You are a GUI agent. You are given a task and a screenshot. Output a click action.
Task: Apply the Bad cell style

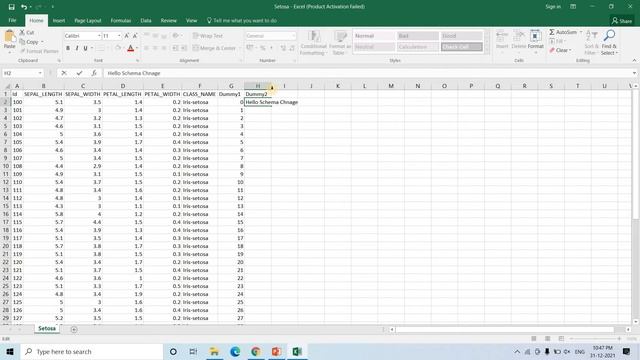(418, 36)
